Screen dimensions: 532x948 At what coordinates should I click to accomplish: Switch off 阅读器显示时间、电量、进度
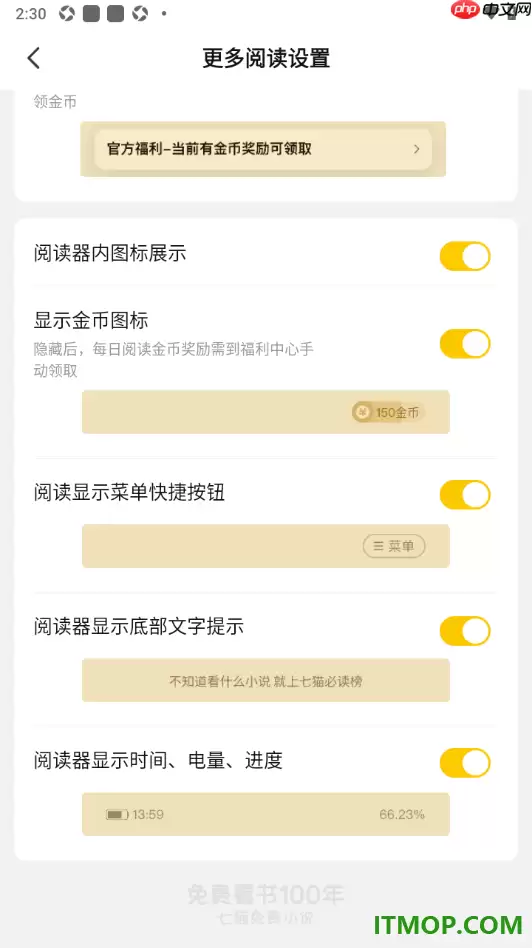click(464, 763)
